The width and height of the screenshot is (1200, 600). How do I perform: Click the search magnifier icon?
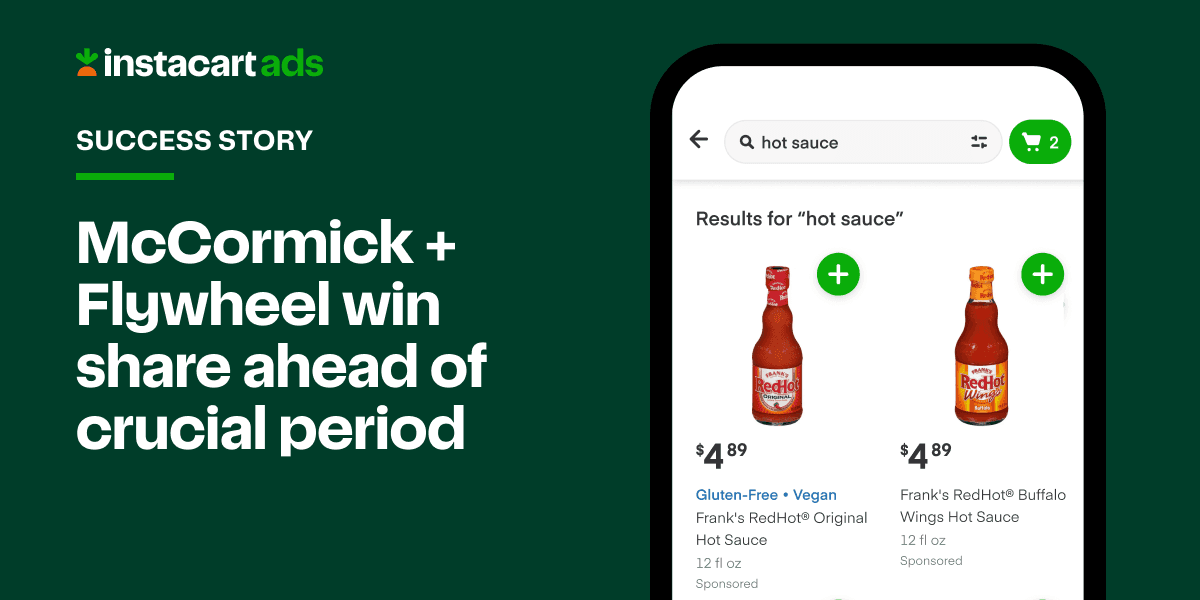click(x=746, y=142)
